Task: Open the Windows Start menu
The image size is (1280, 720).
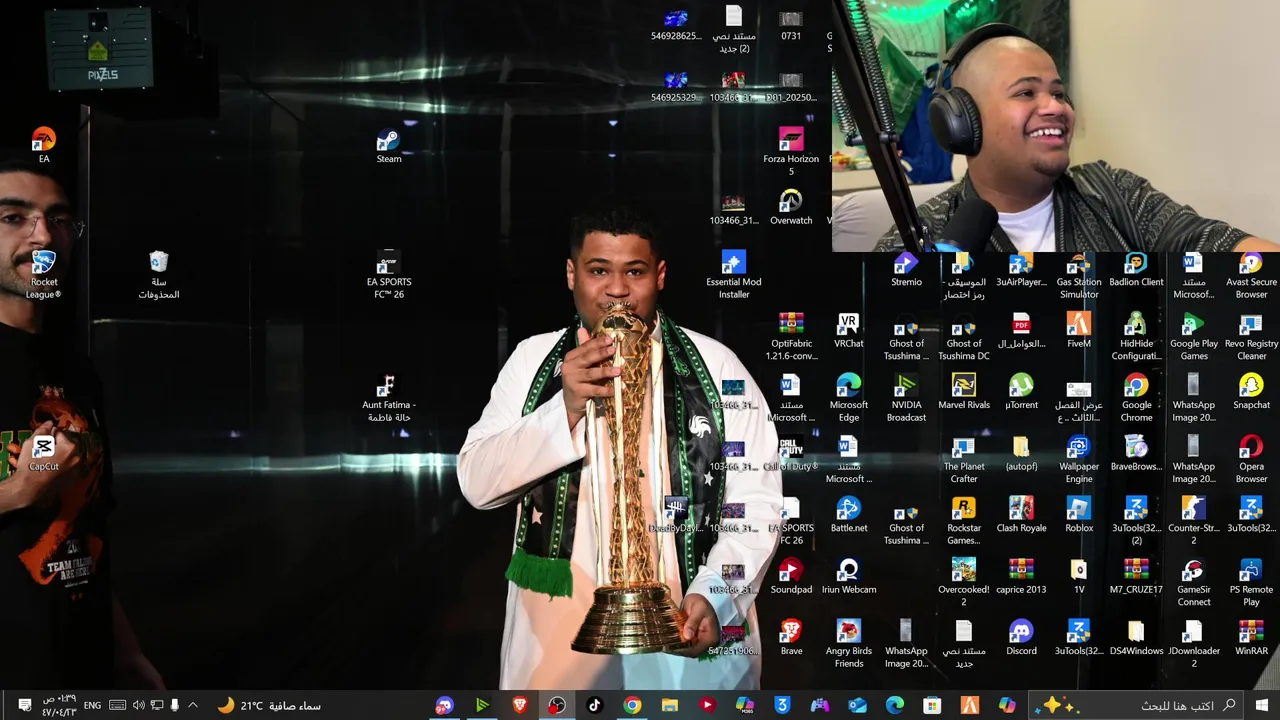Action: click(1261, 705)
